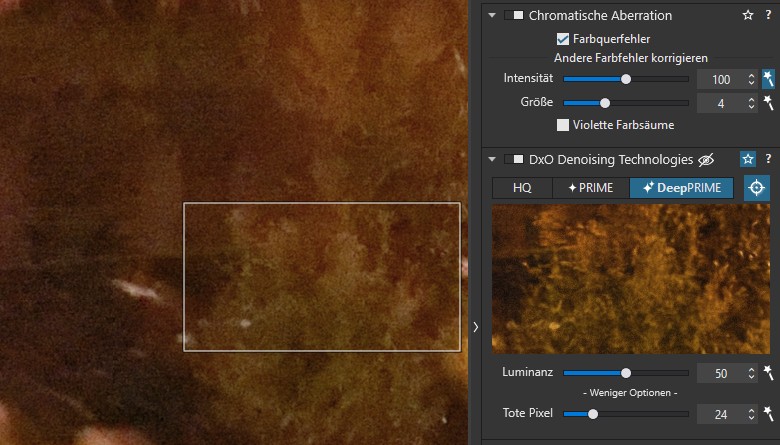Click star icon in DxO Denoising header
The image size is (780, 445).
tap(747, 159)
